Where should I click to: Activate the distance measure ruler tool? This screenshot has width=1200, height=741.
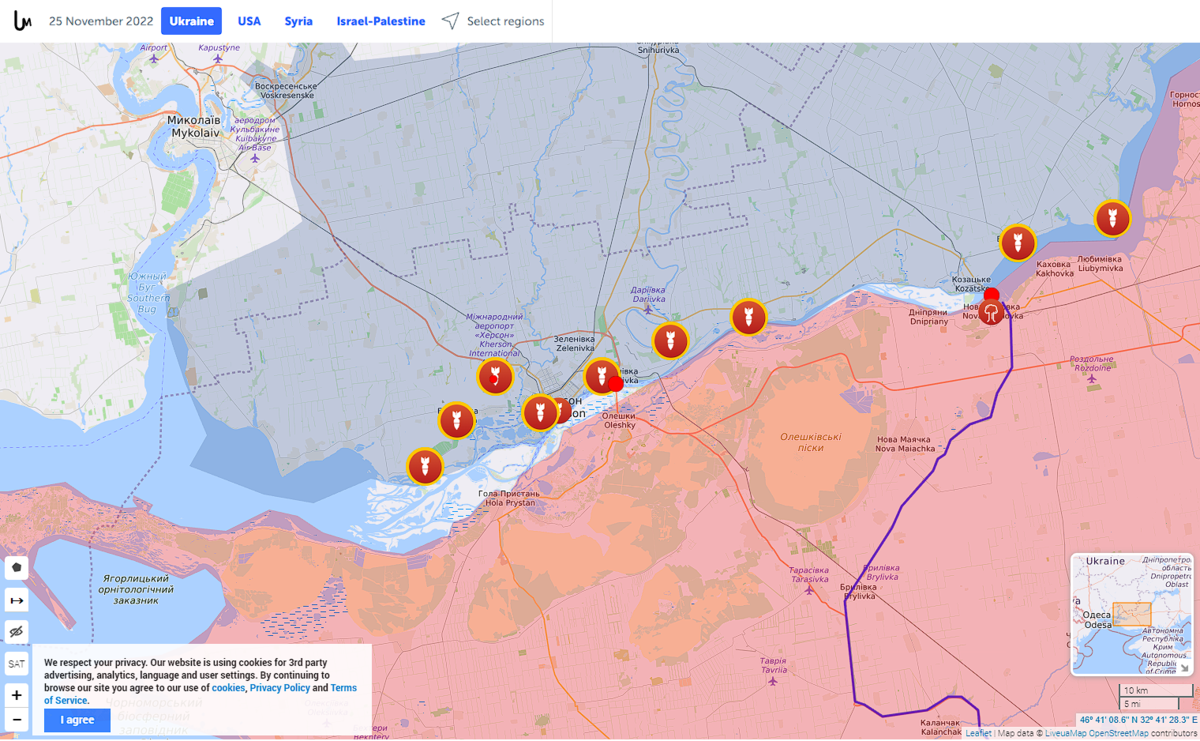click(17, 600)
